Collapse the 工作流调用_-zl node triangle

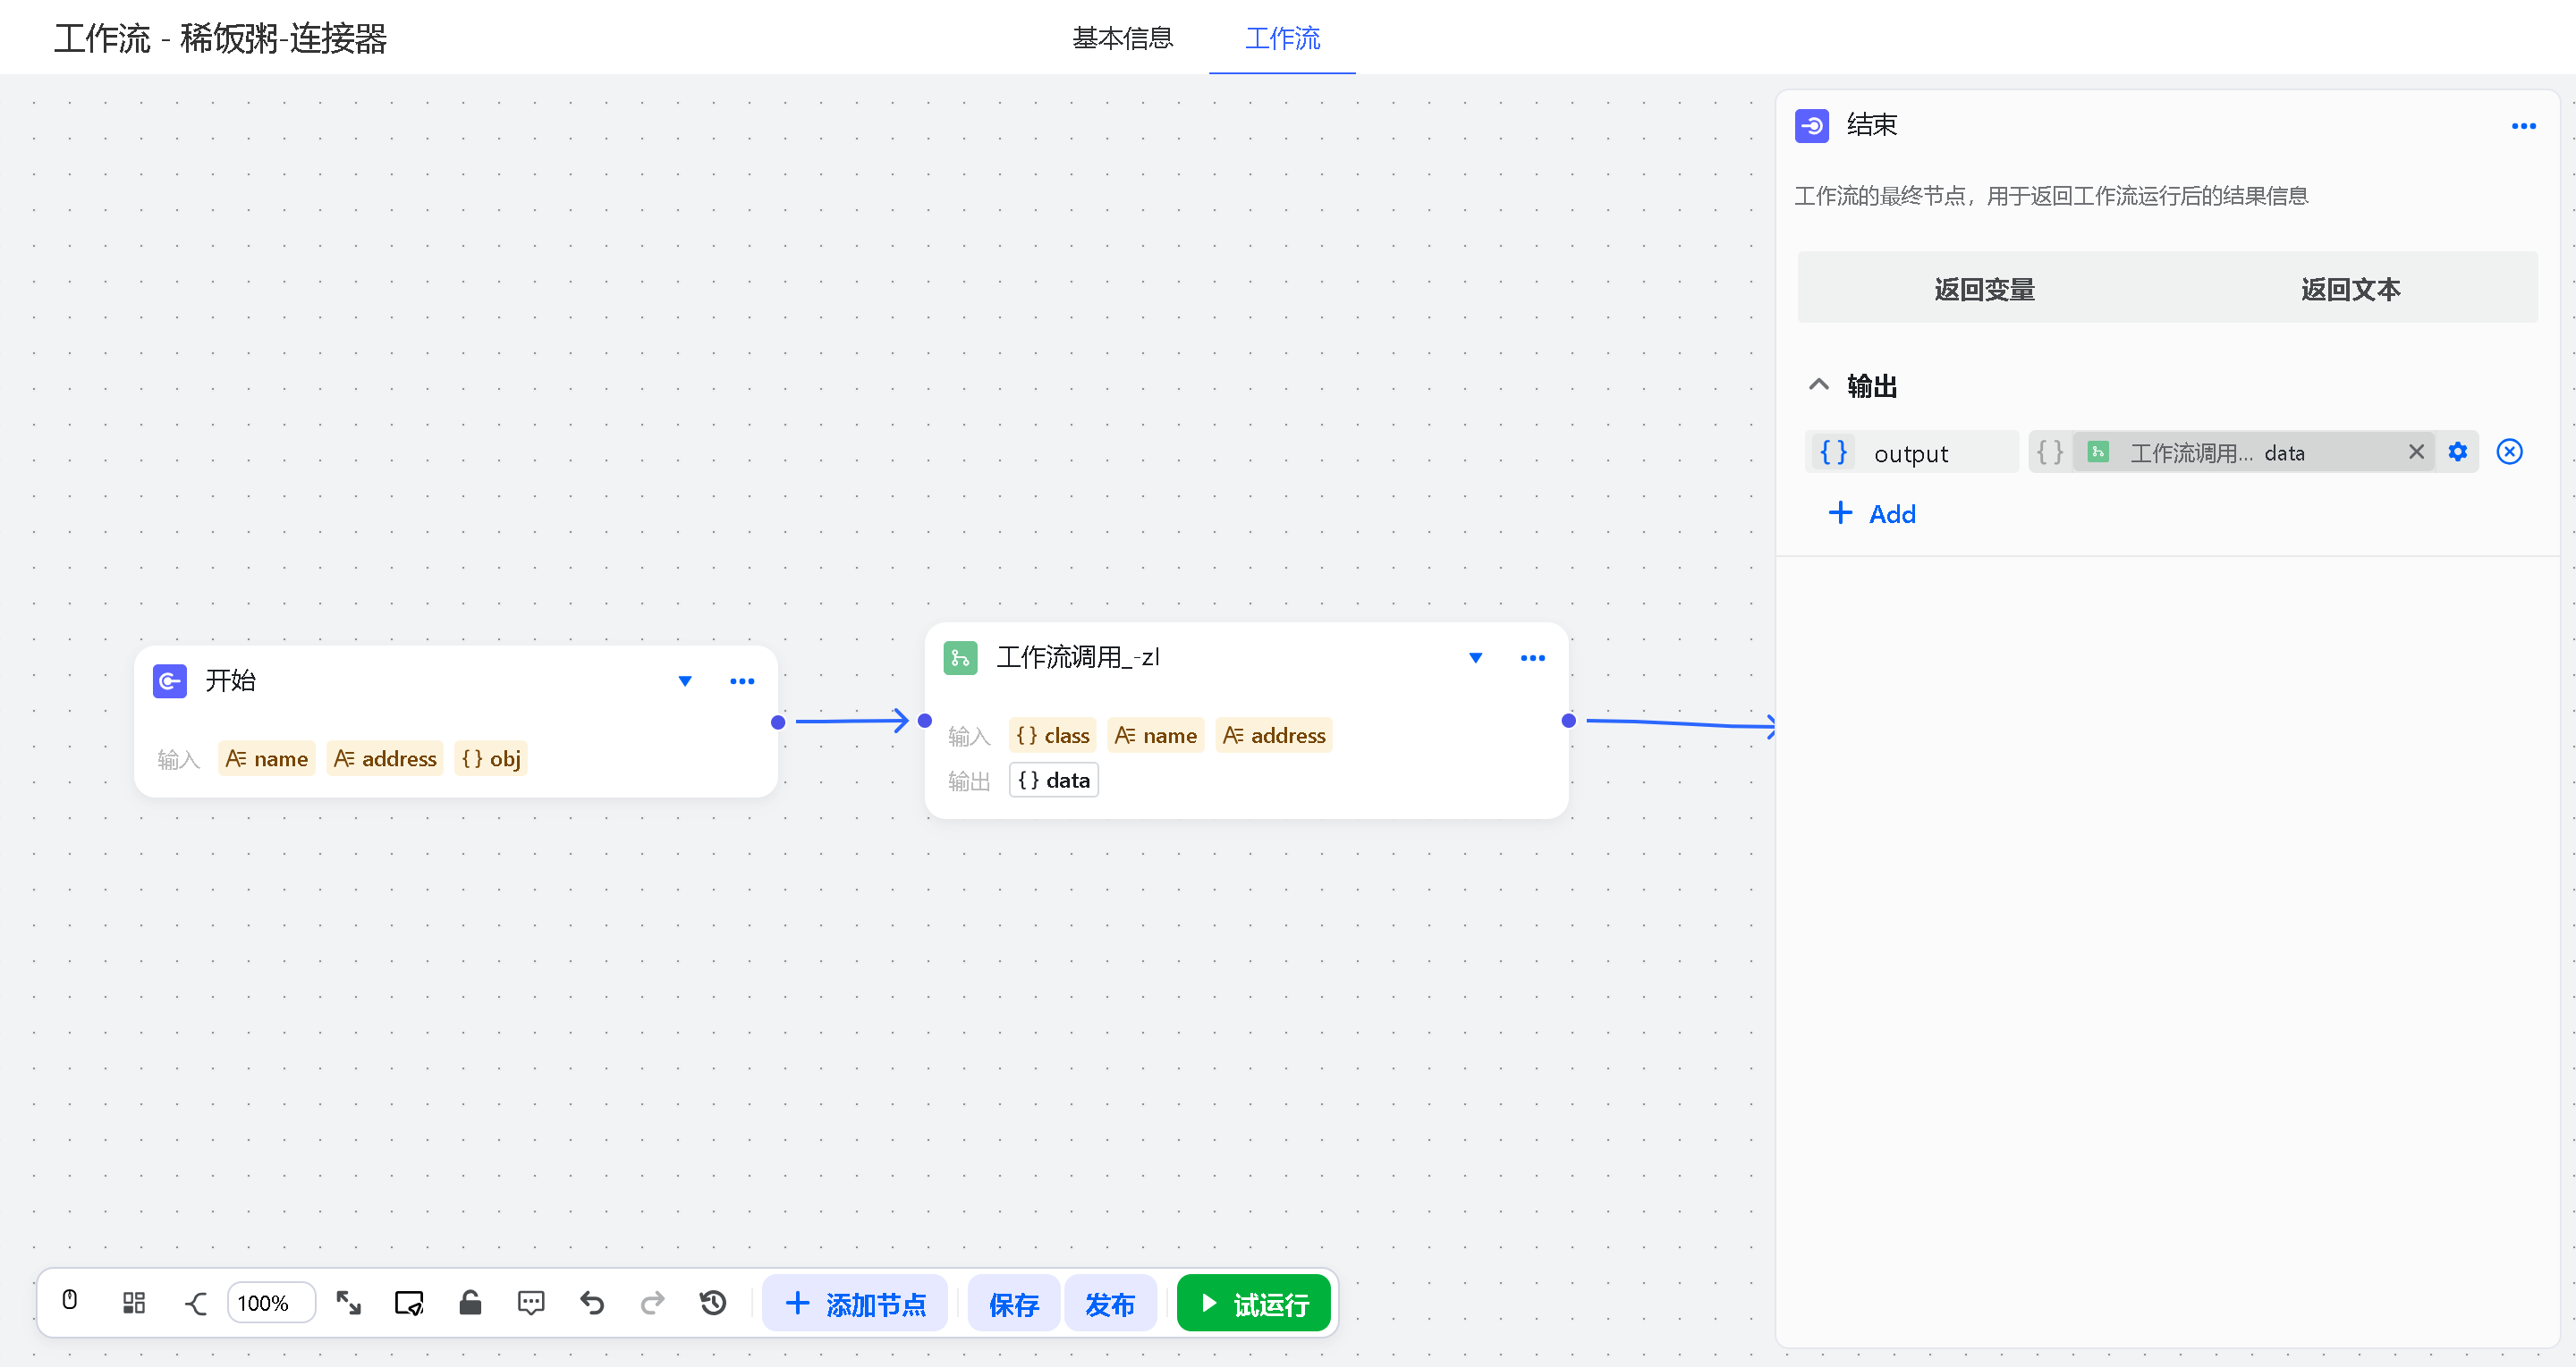(1475, 658)
